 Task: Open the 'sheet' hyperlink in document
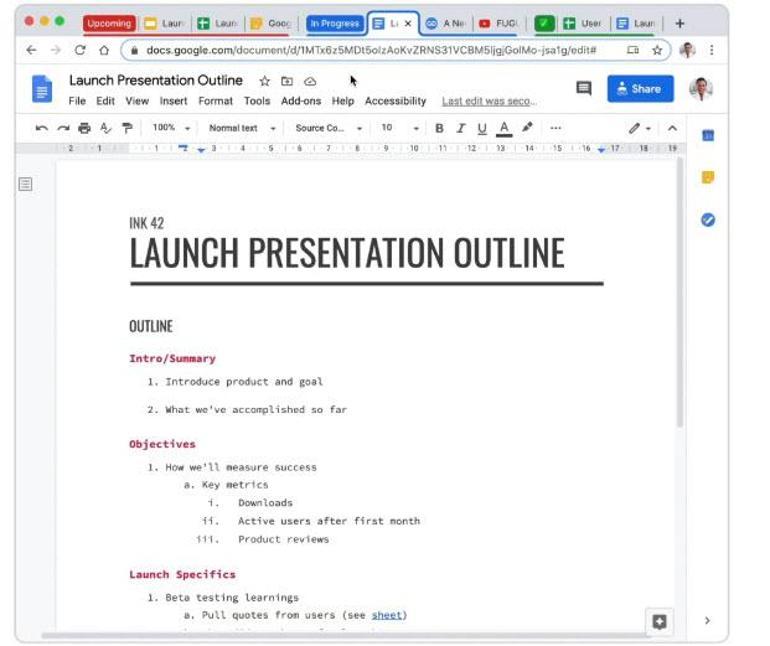388,615
